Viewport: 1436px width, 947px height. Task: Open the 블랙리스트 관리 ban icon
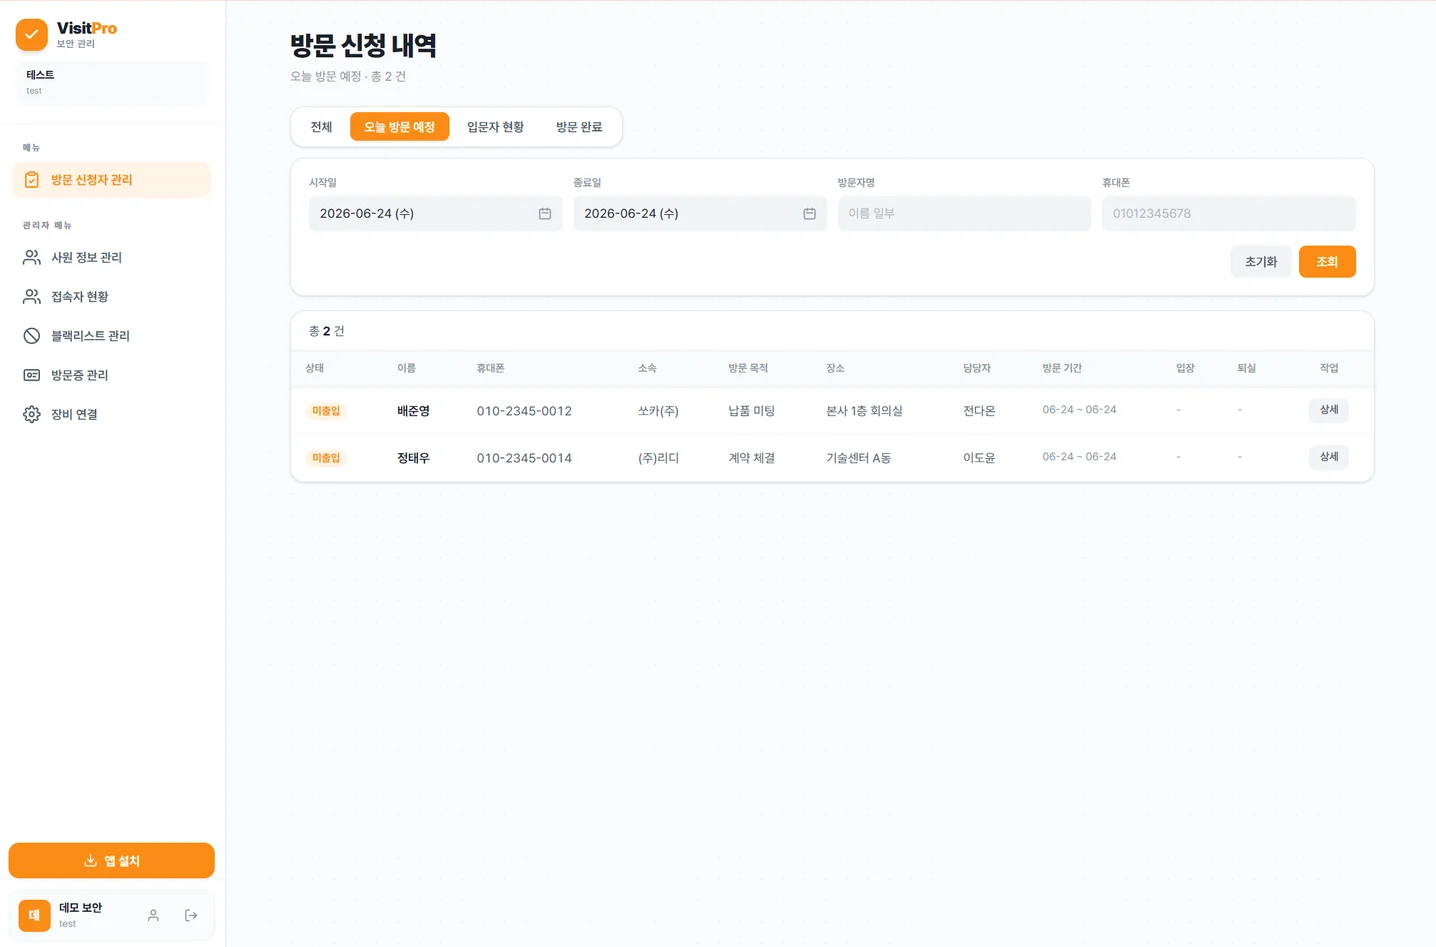coord(32,336)
